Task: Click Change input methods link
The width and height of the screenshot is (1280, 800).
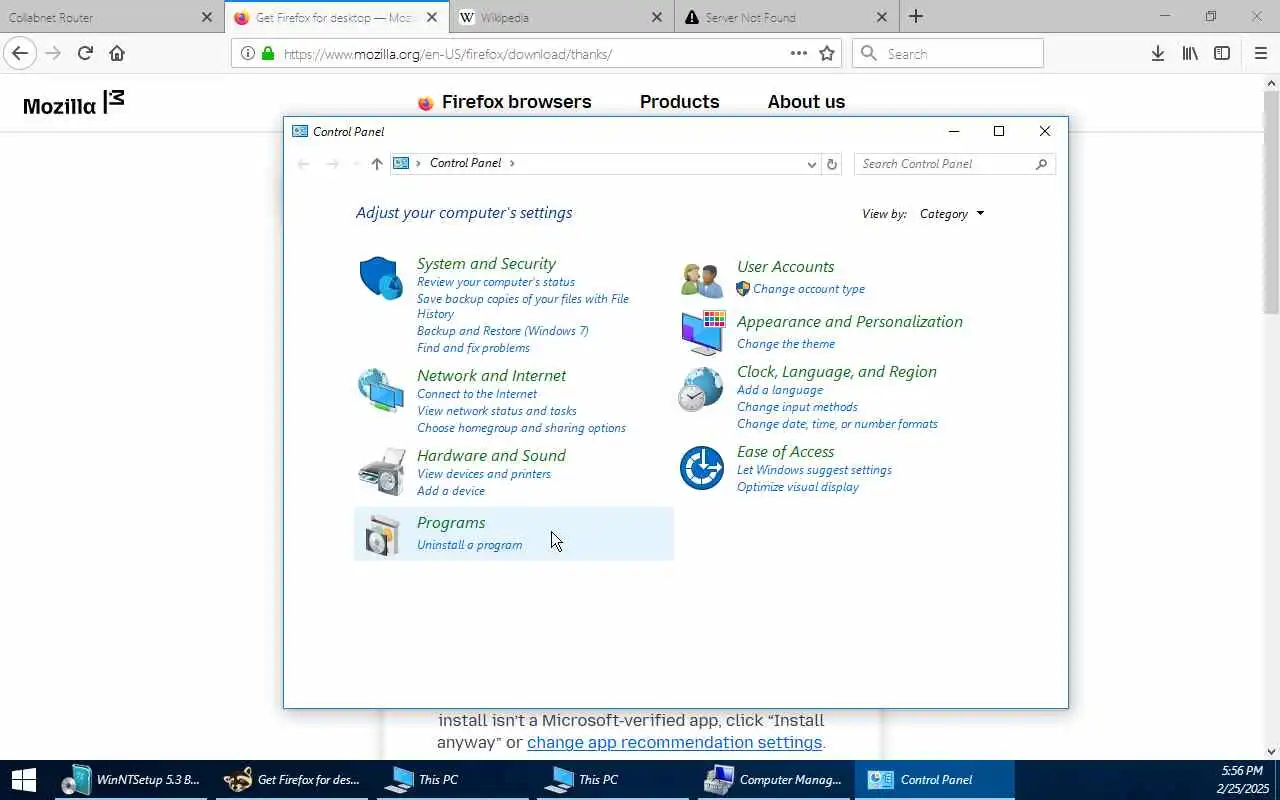Action: [797, 407]
